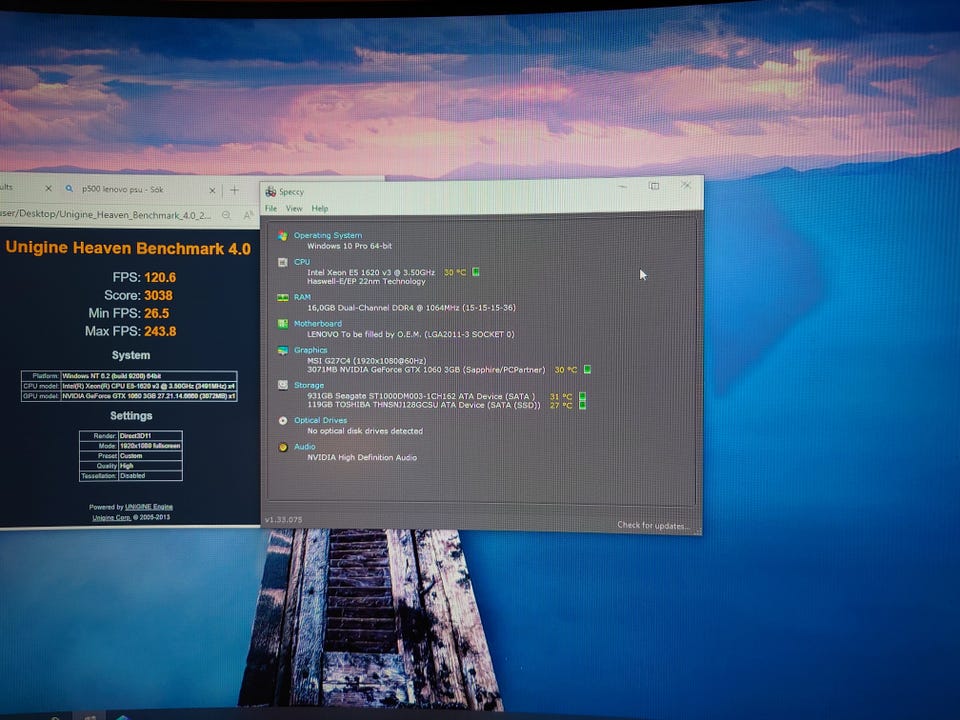The width and height of the screenshot is (960, 720).
Task: Click the read aloud icon in address bar
Action: click(x=248, y=215)
